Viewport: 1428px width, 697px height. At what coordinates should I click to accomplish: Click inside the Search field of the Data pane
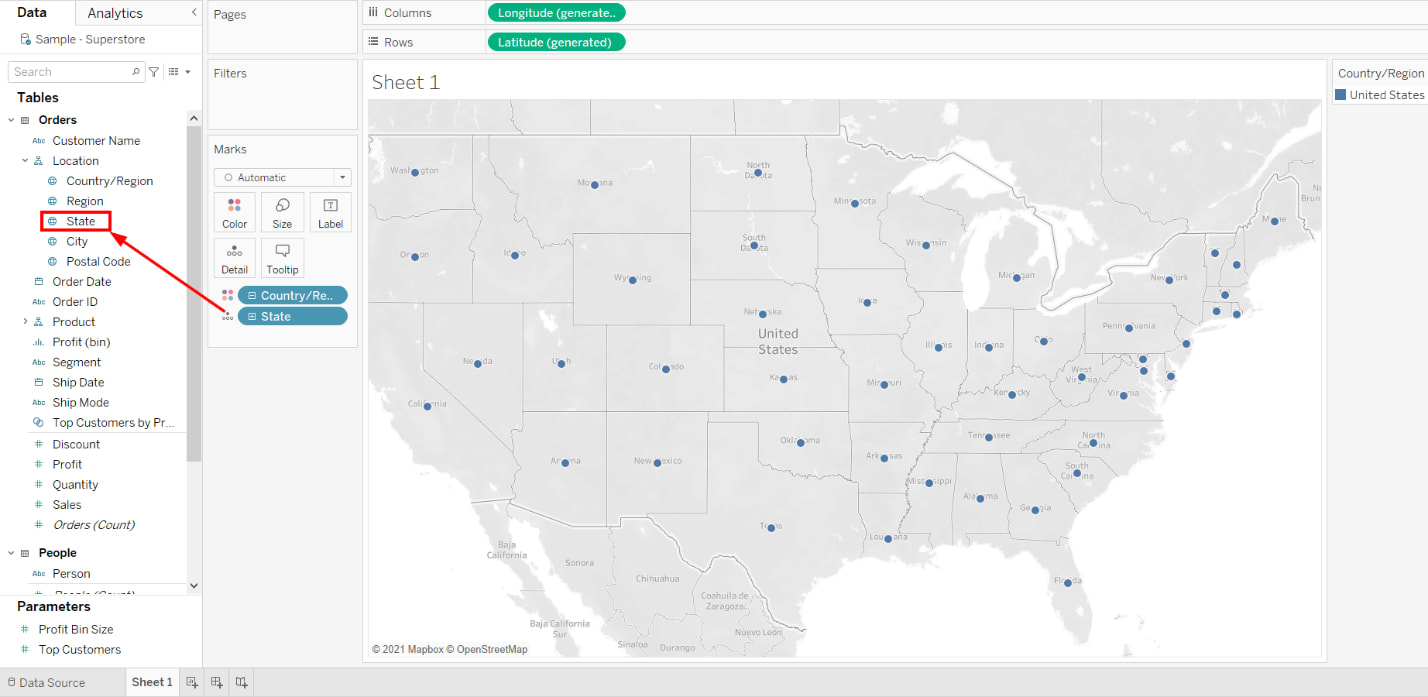[x=70, y=71]
